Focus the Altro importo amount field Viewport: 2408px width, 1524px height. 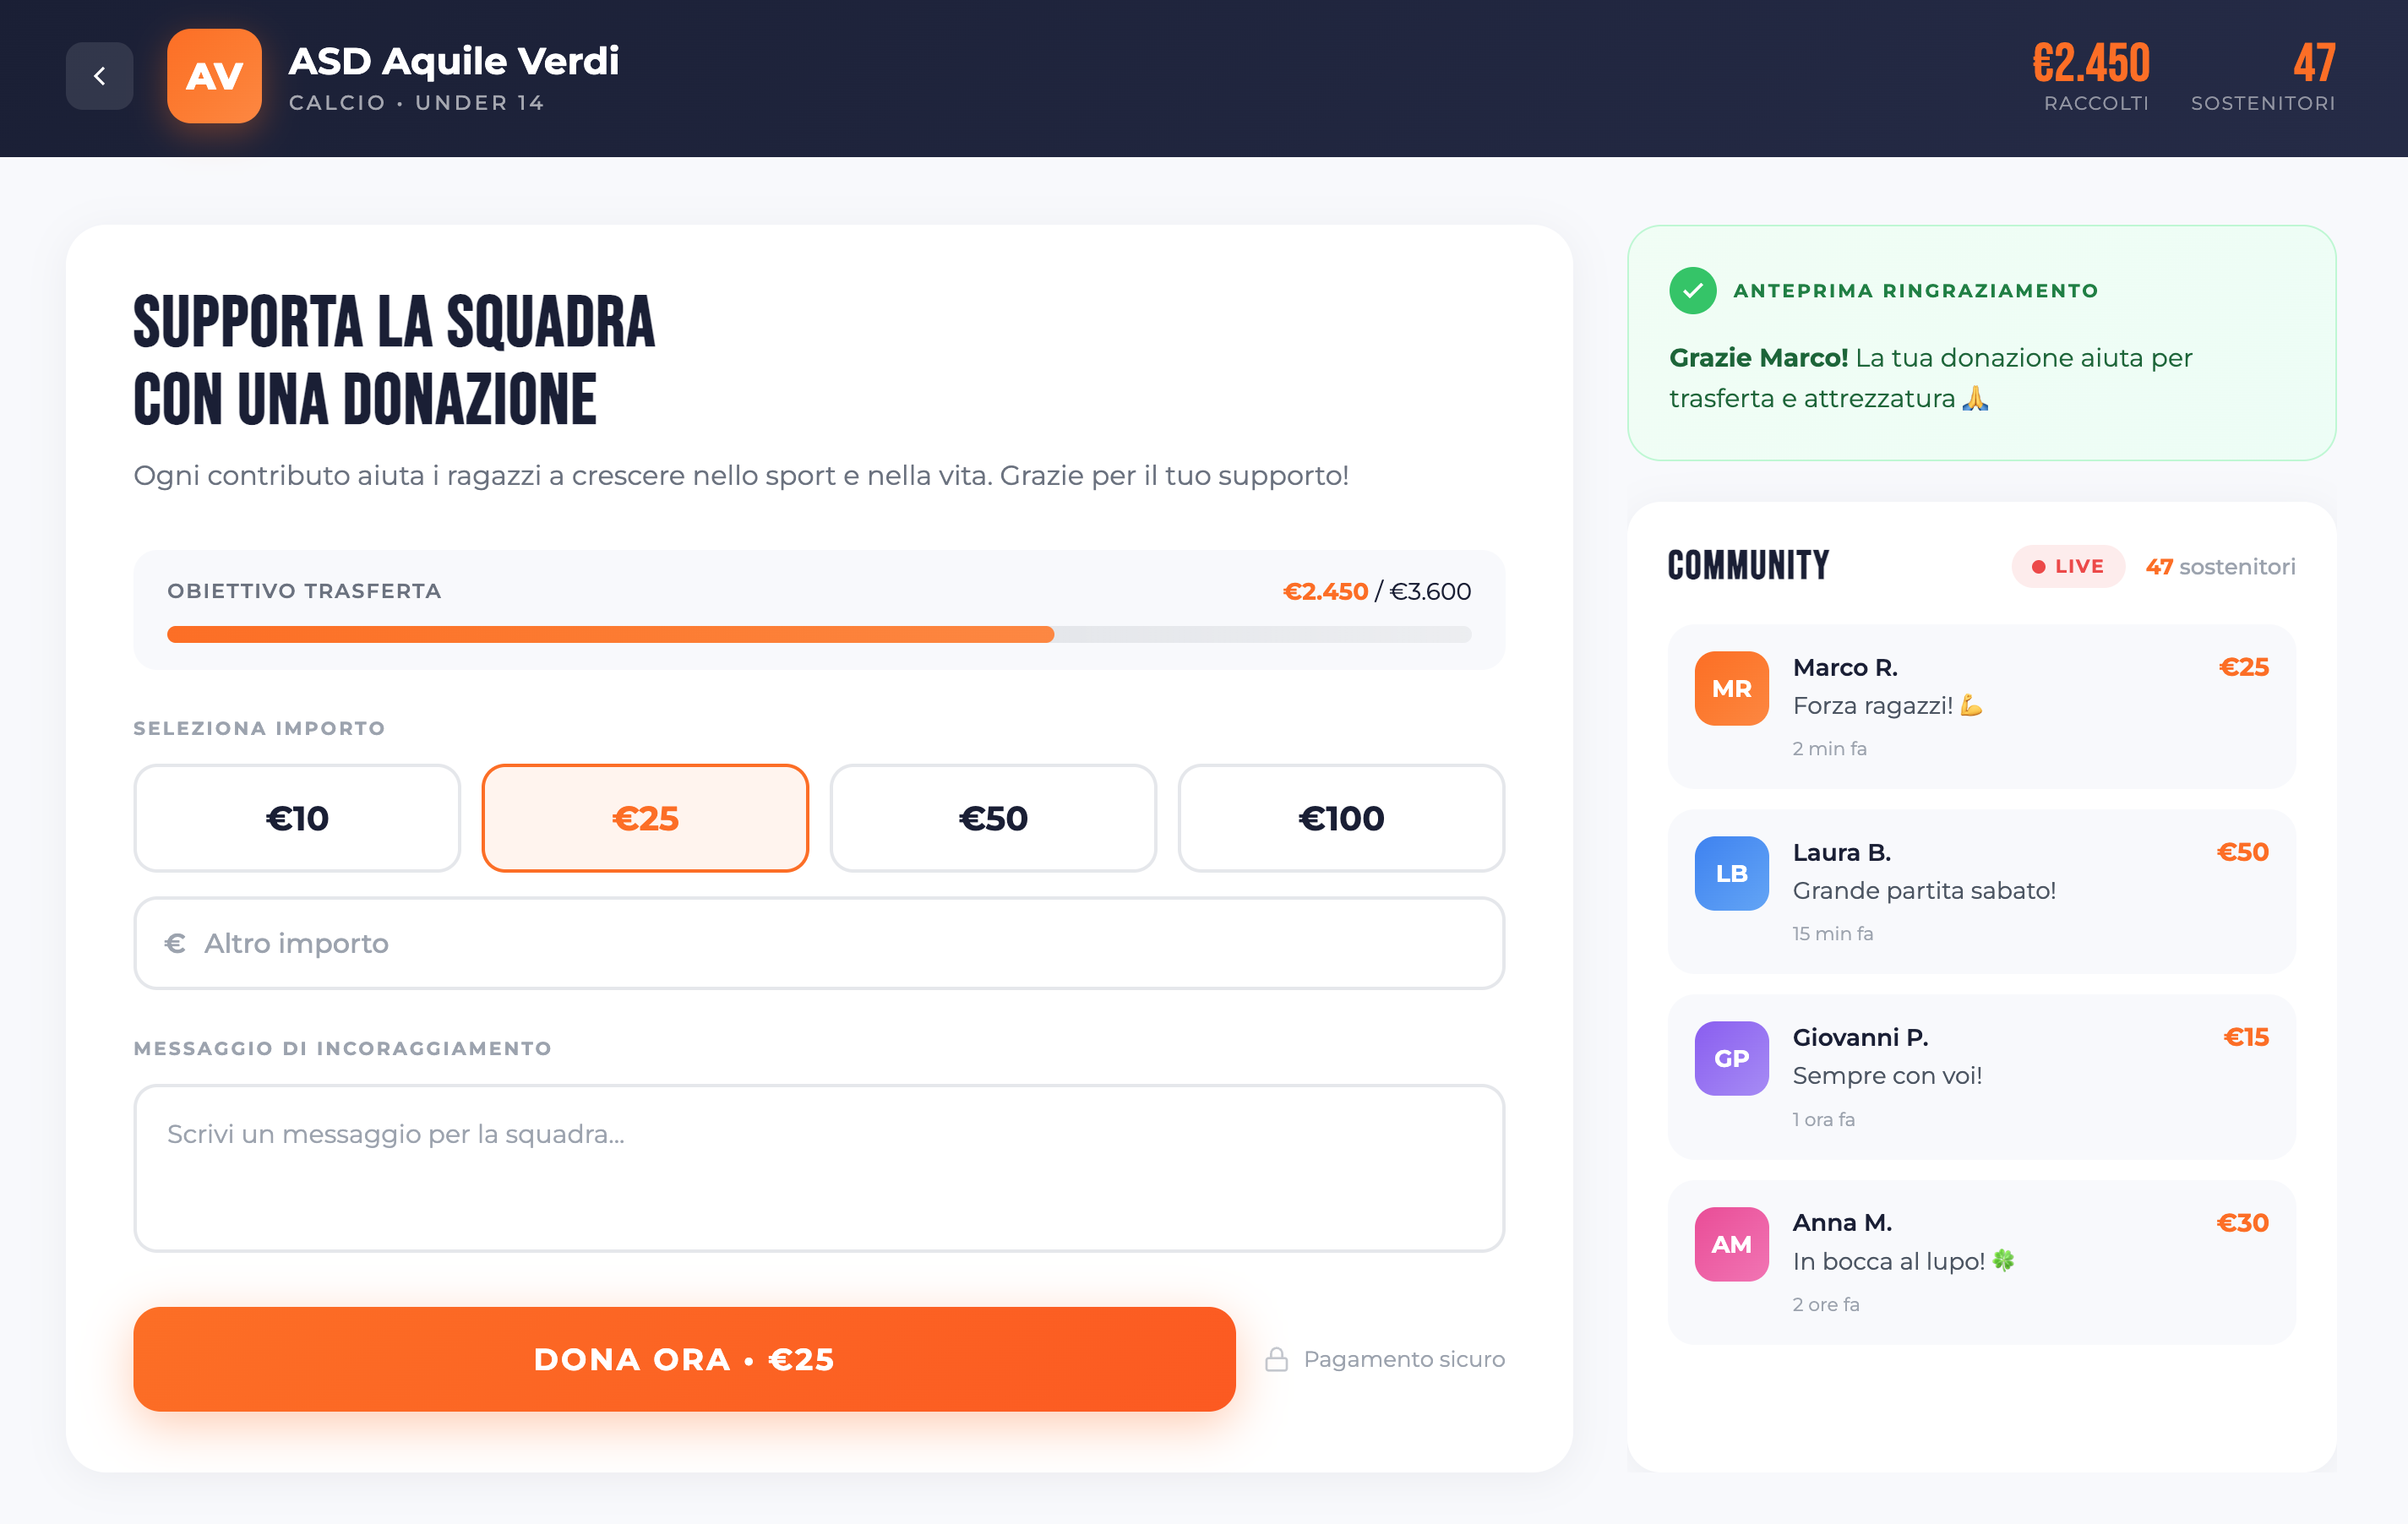tap(818, 943)
